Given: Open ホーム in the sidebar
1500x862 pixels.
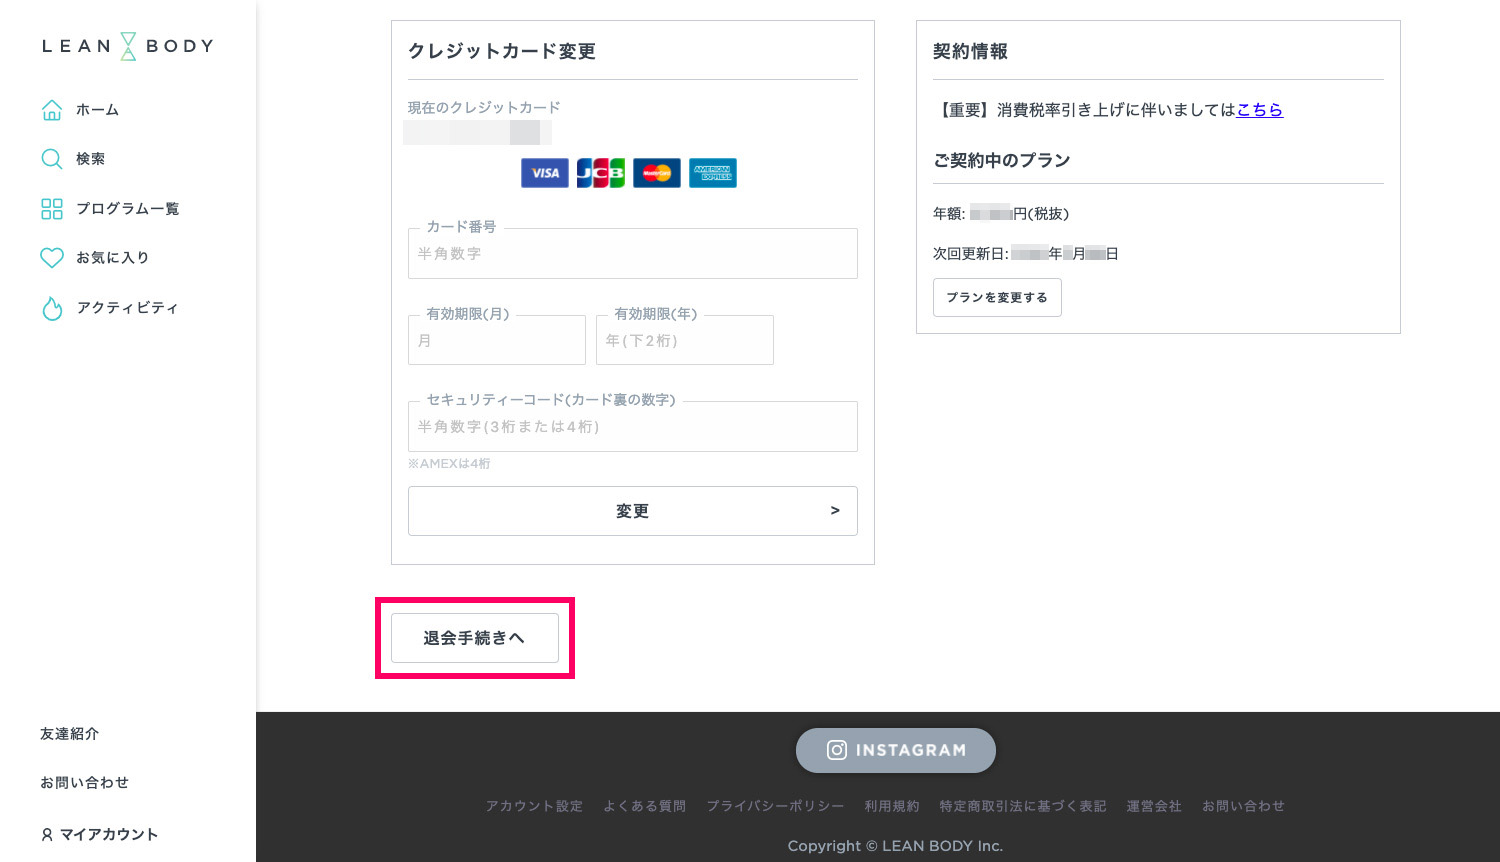Looking at the screenshot, I should click(98, 110).
